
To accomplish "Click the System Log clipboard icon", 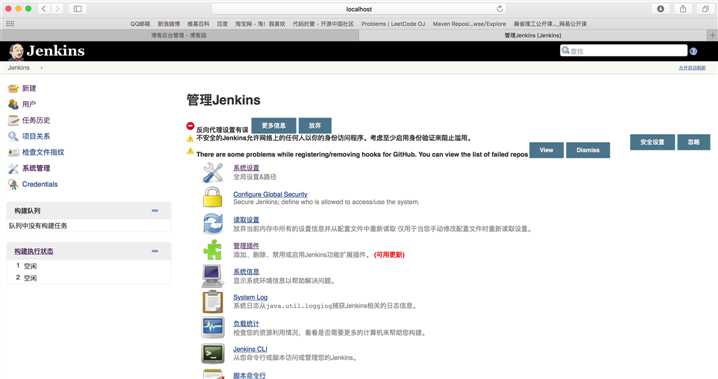I will coord(213,302).
